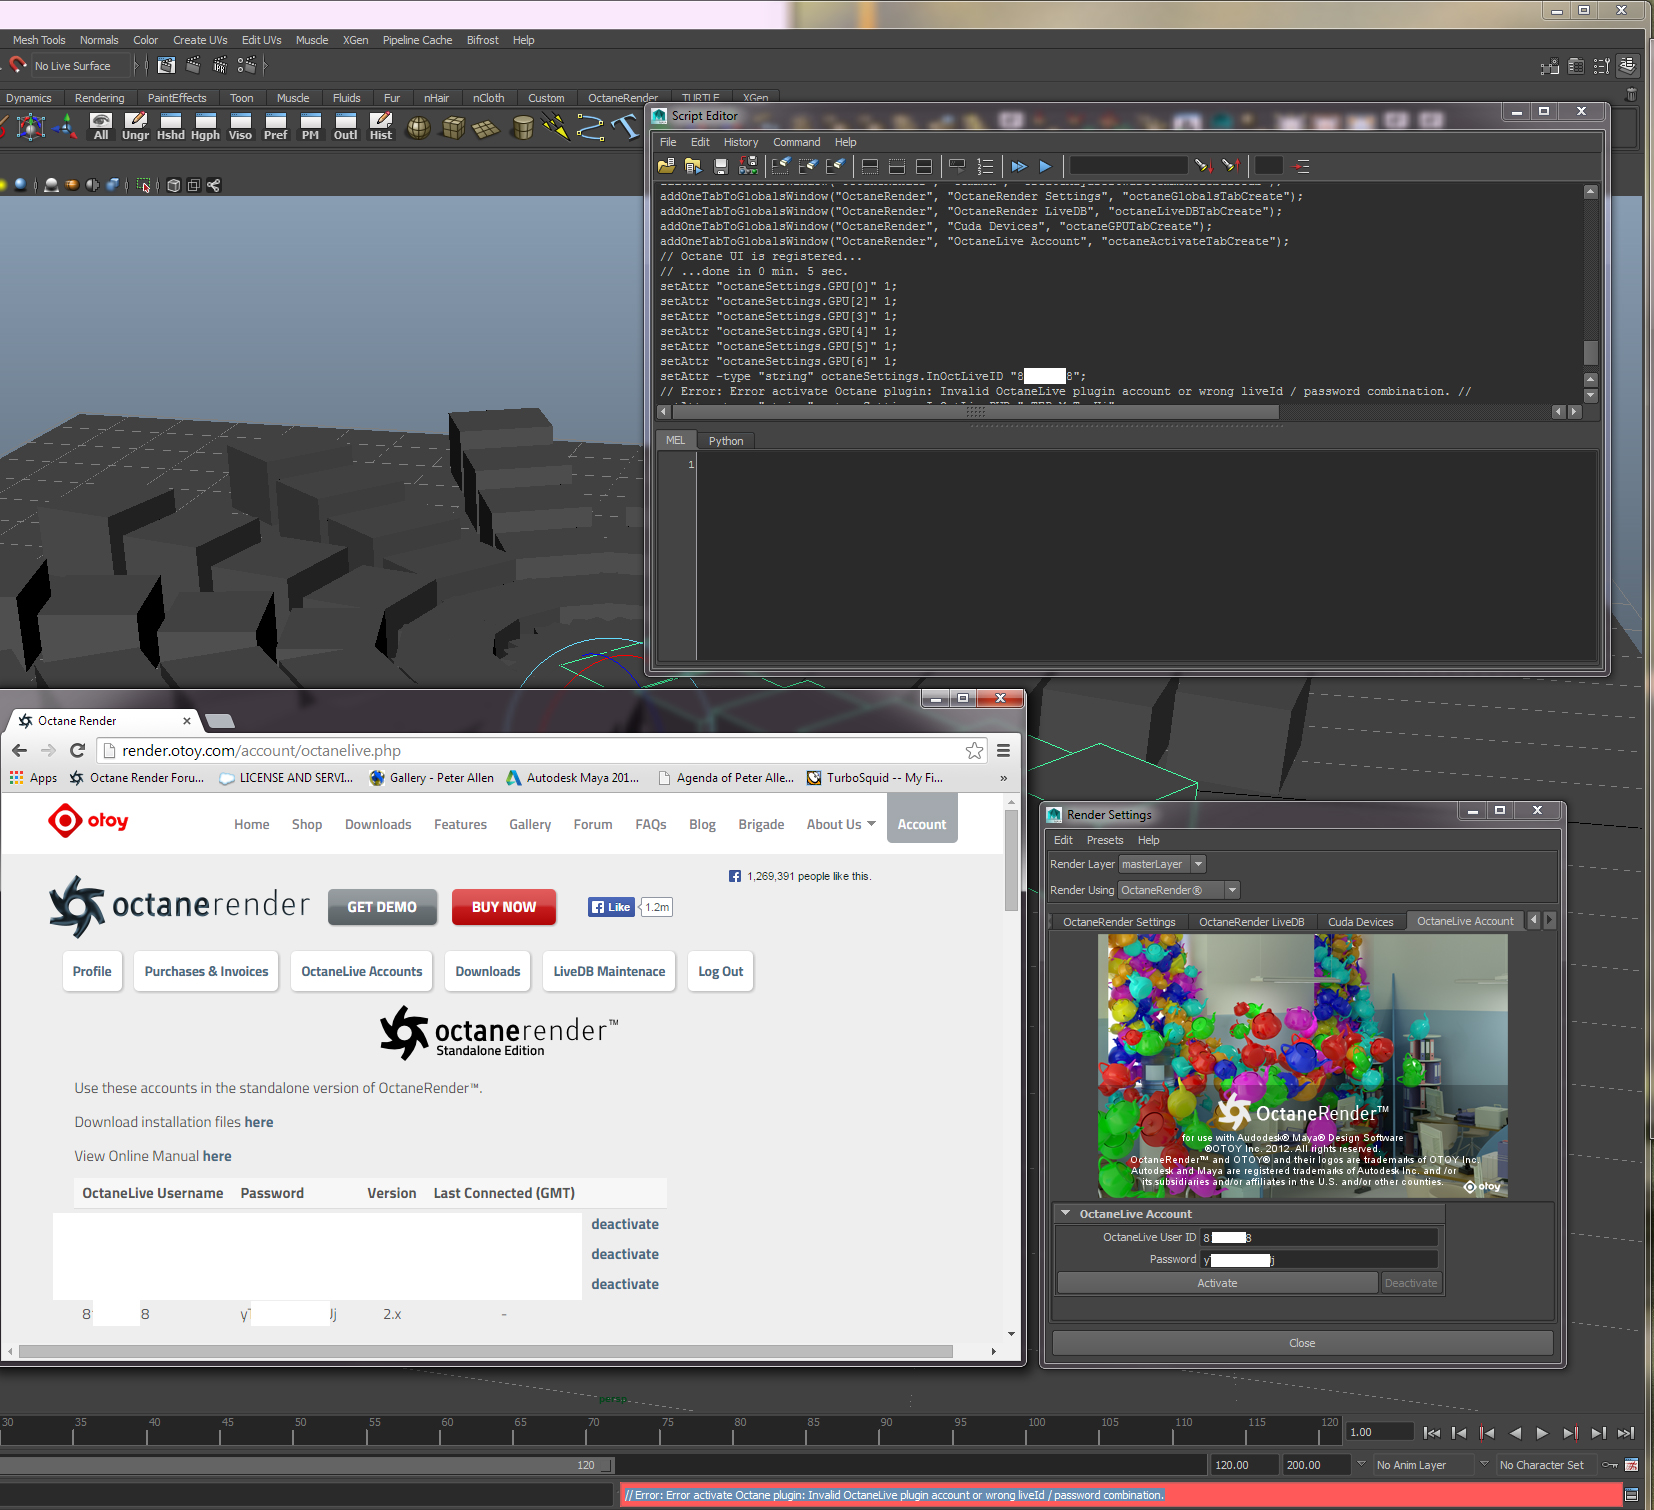The image size is (1654, 1510).
Task: Select the EP curve tool on shelf
Action: (590, 127)
